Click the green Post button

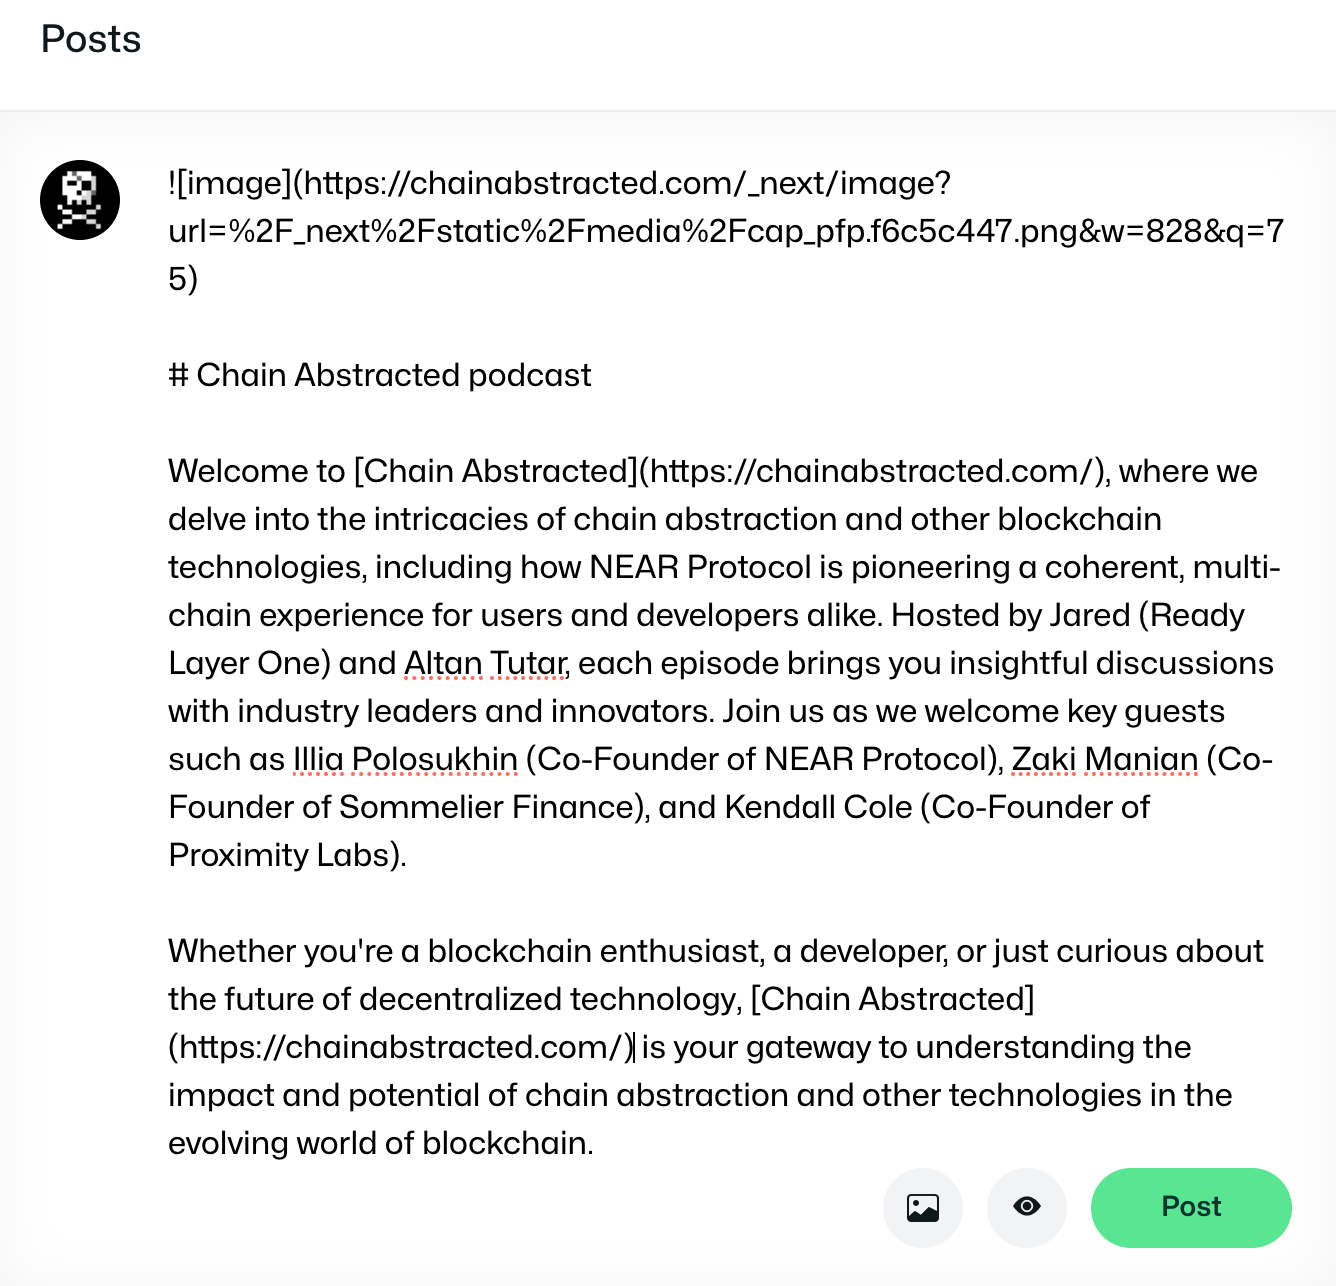(x=1191, y=1207)
